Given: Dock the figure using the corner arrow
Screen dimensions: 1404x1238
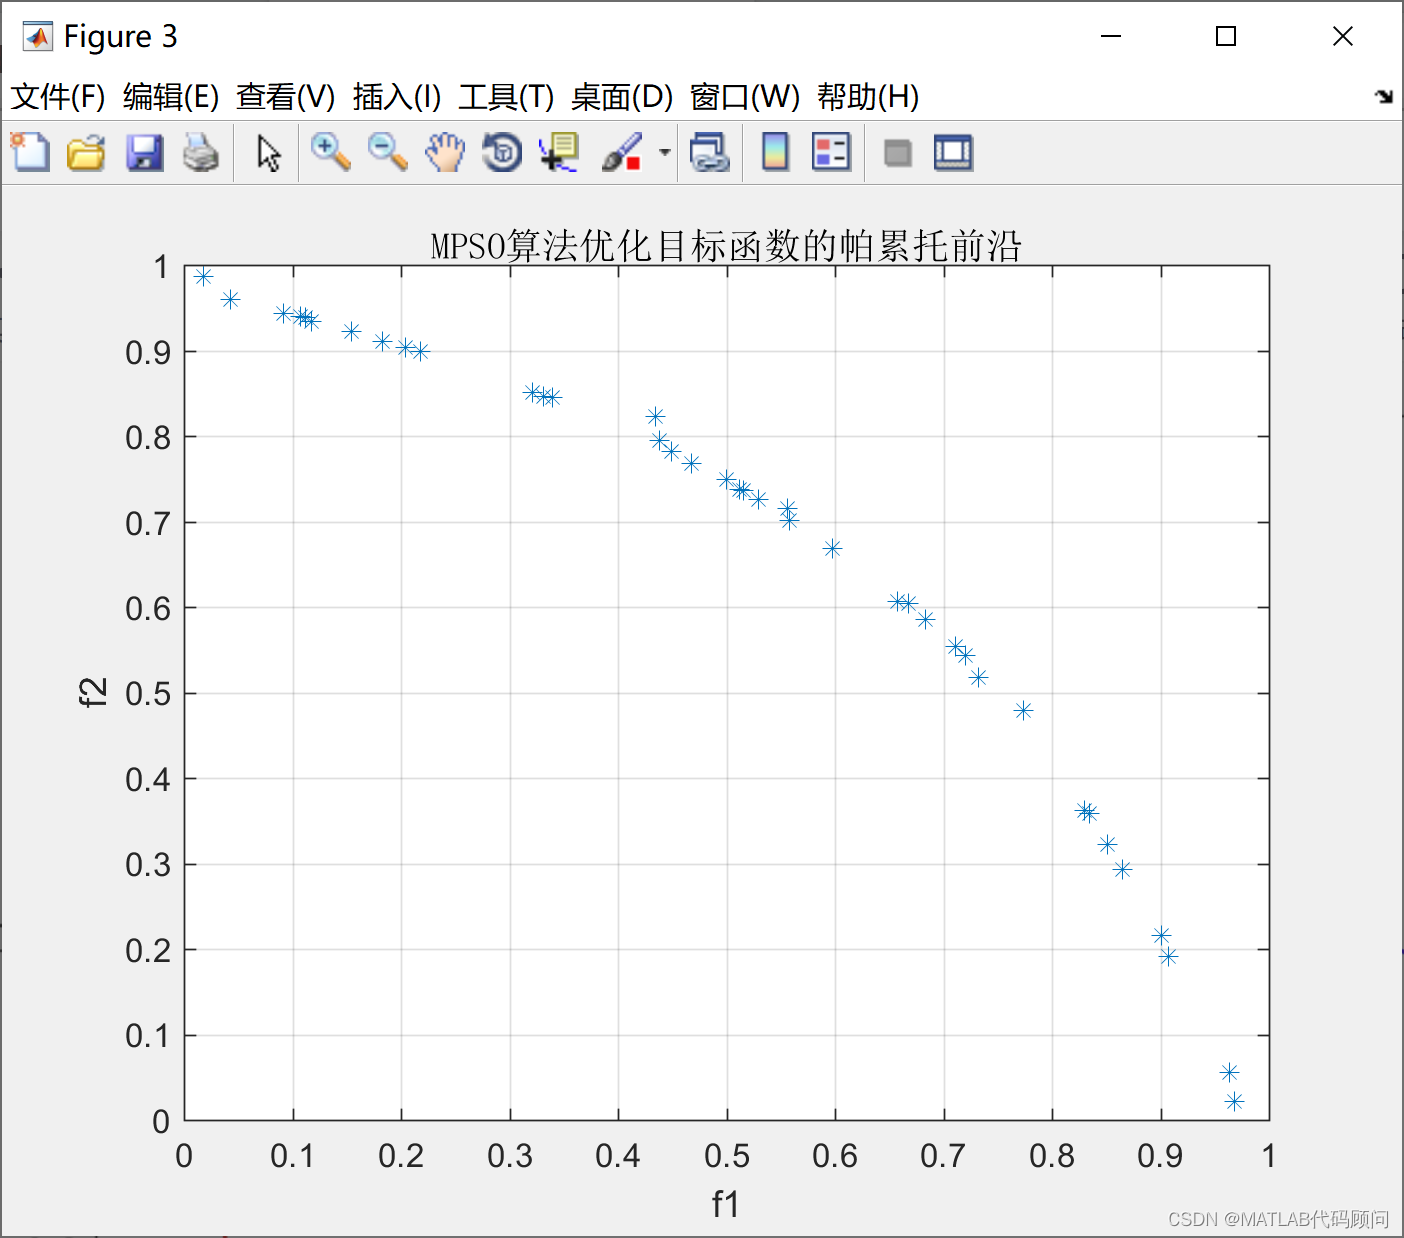Looking at the screenshot, I should coord(1384,97).
